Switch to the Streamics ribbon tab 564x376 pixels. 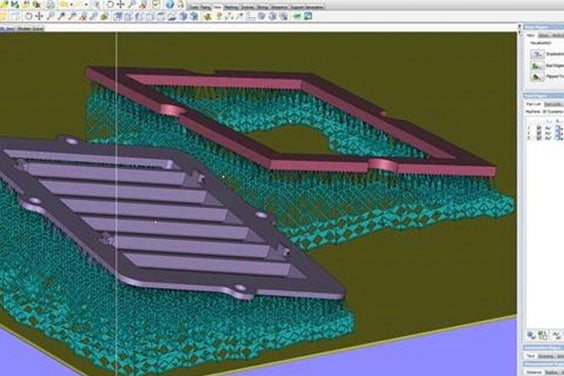279,7
